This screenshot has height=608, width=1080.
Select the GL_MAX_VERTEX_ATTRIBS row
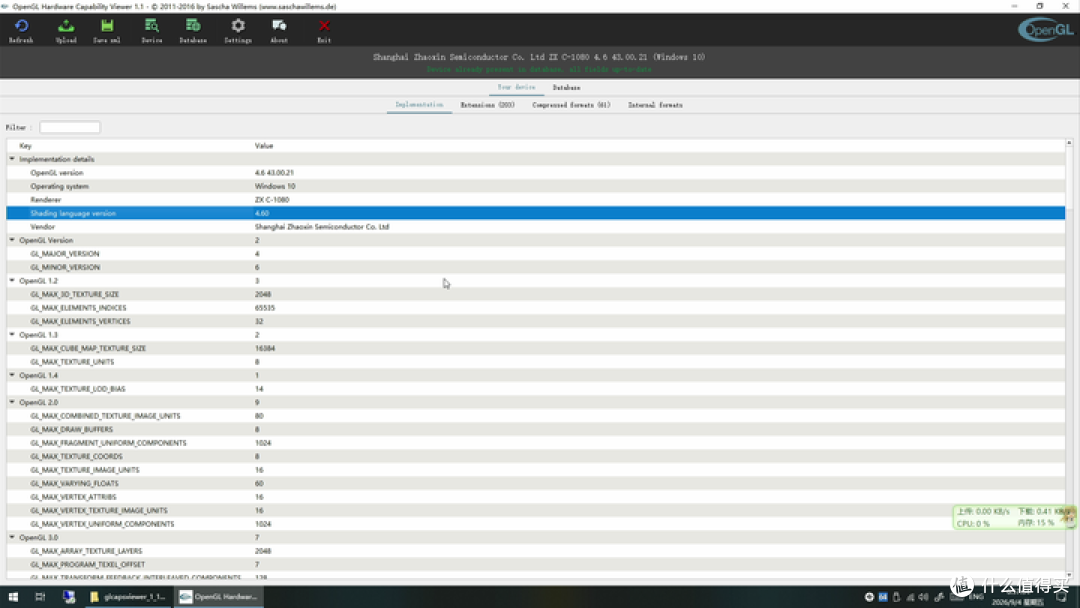(536, 496)
